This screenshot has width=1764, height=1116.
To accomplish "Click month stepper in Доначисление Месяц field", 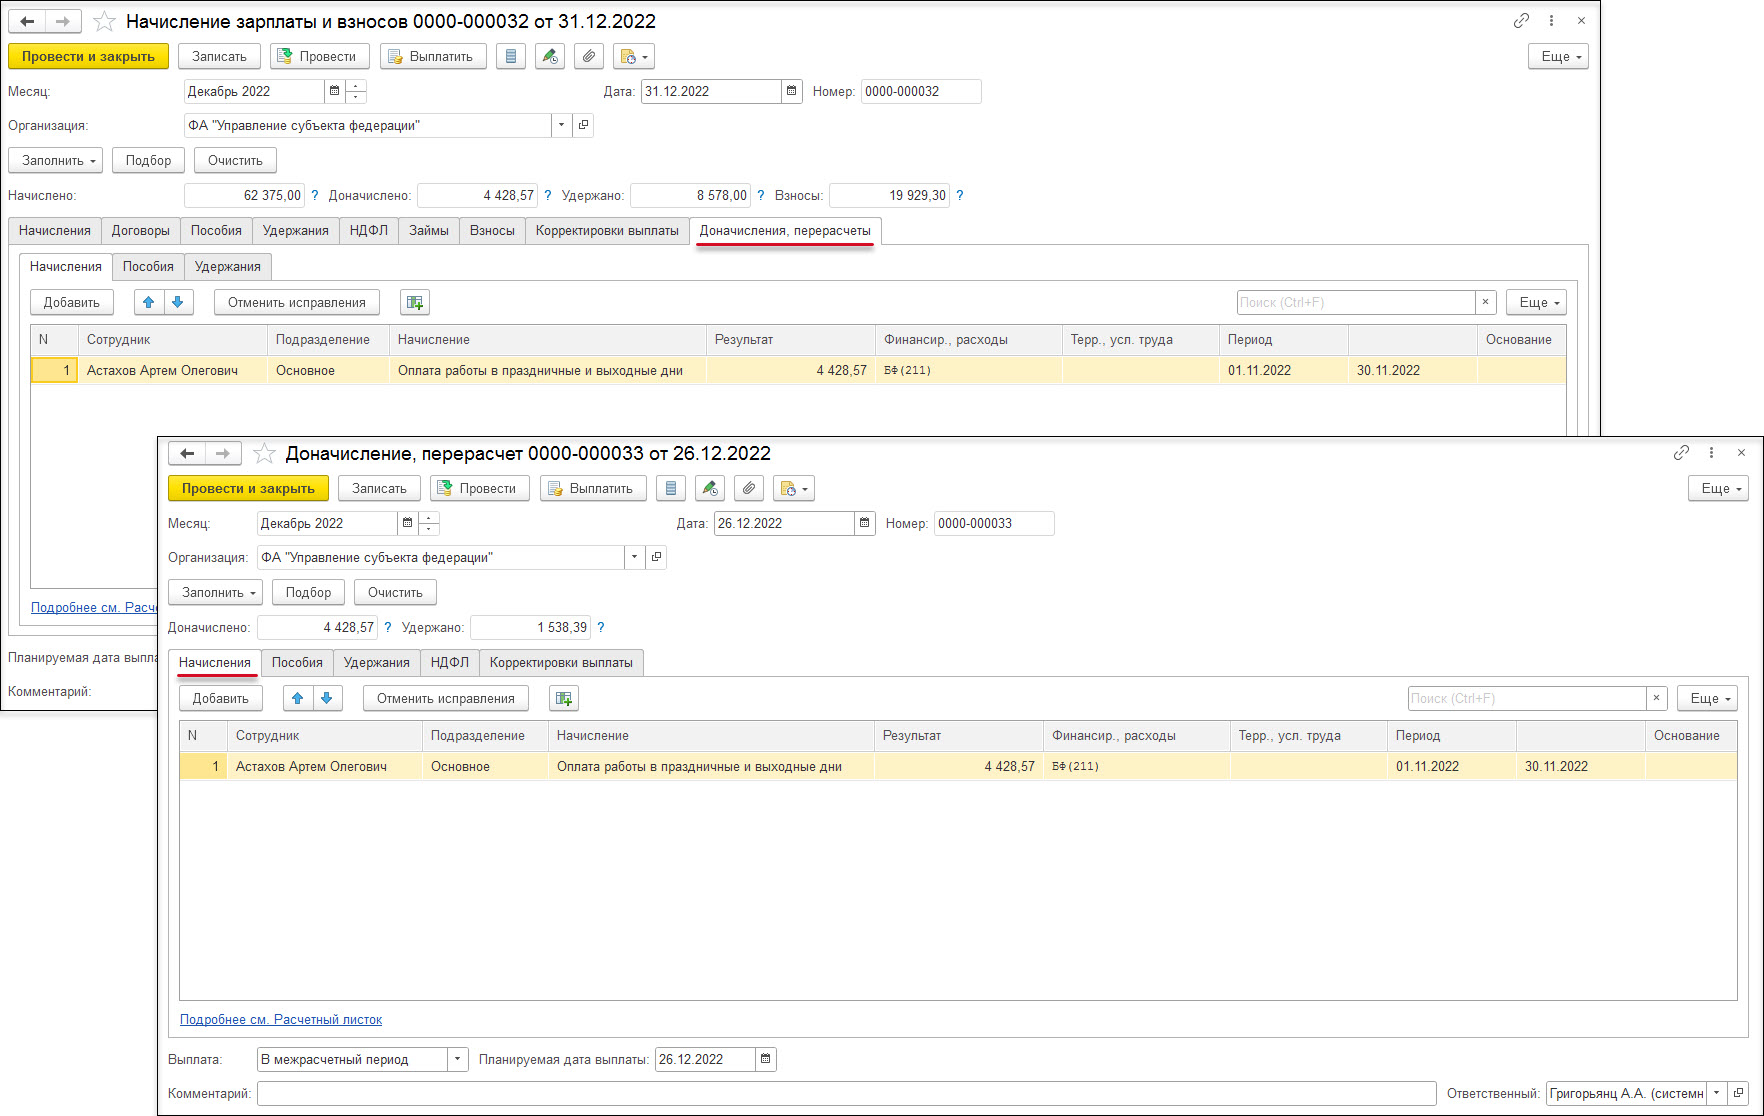I will coord(429,523).
